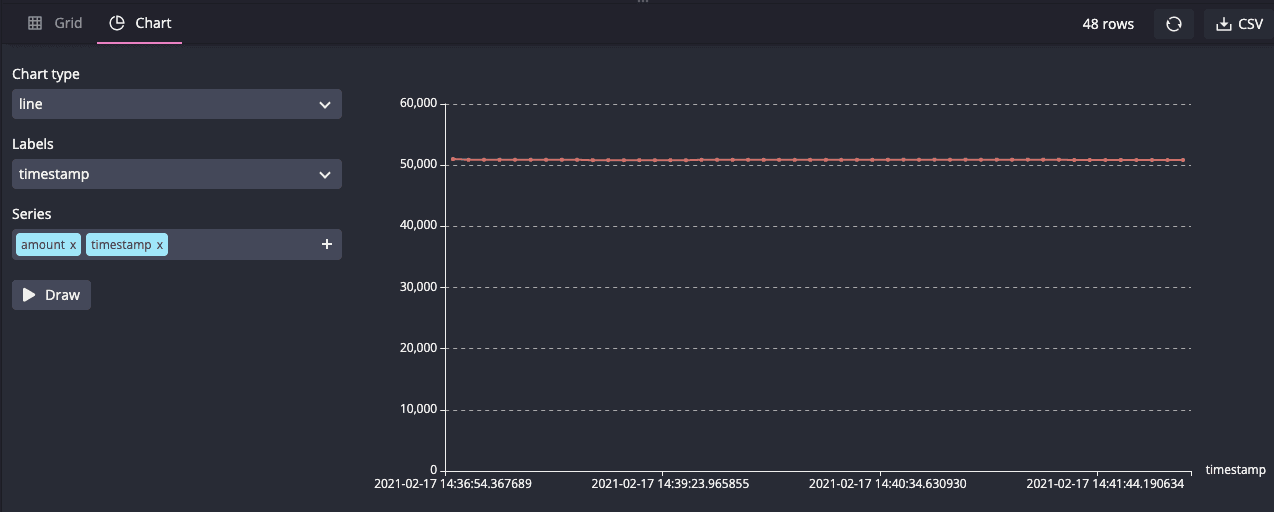Viewport: 1274px width, 512px height.
Task: Click the panel resize handle at top
Action: click(x=643, y=2)
